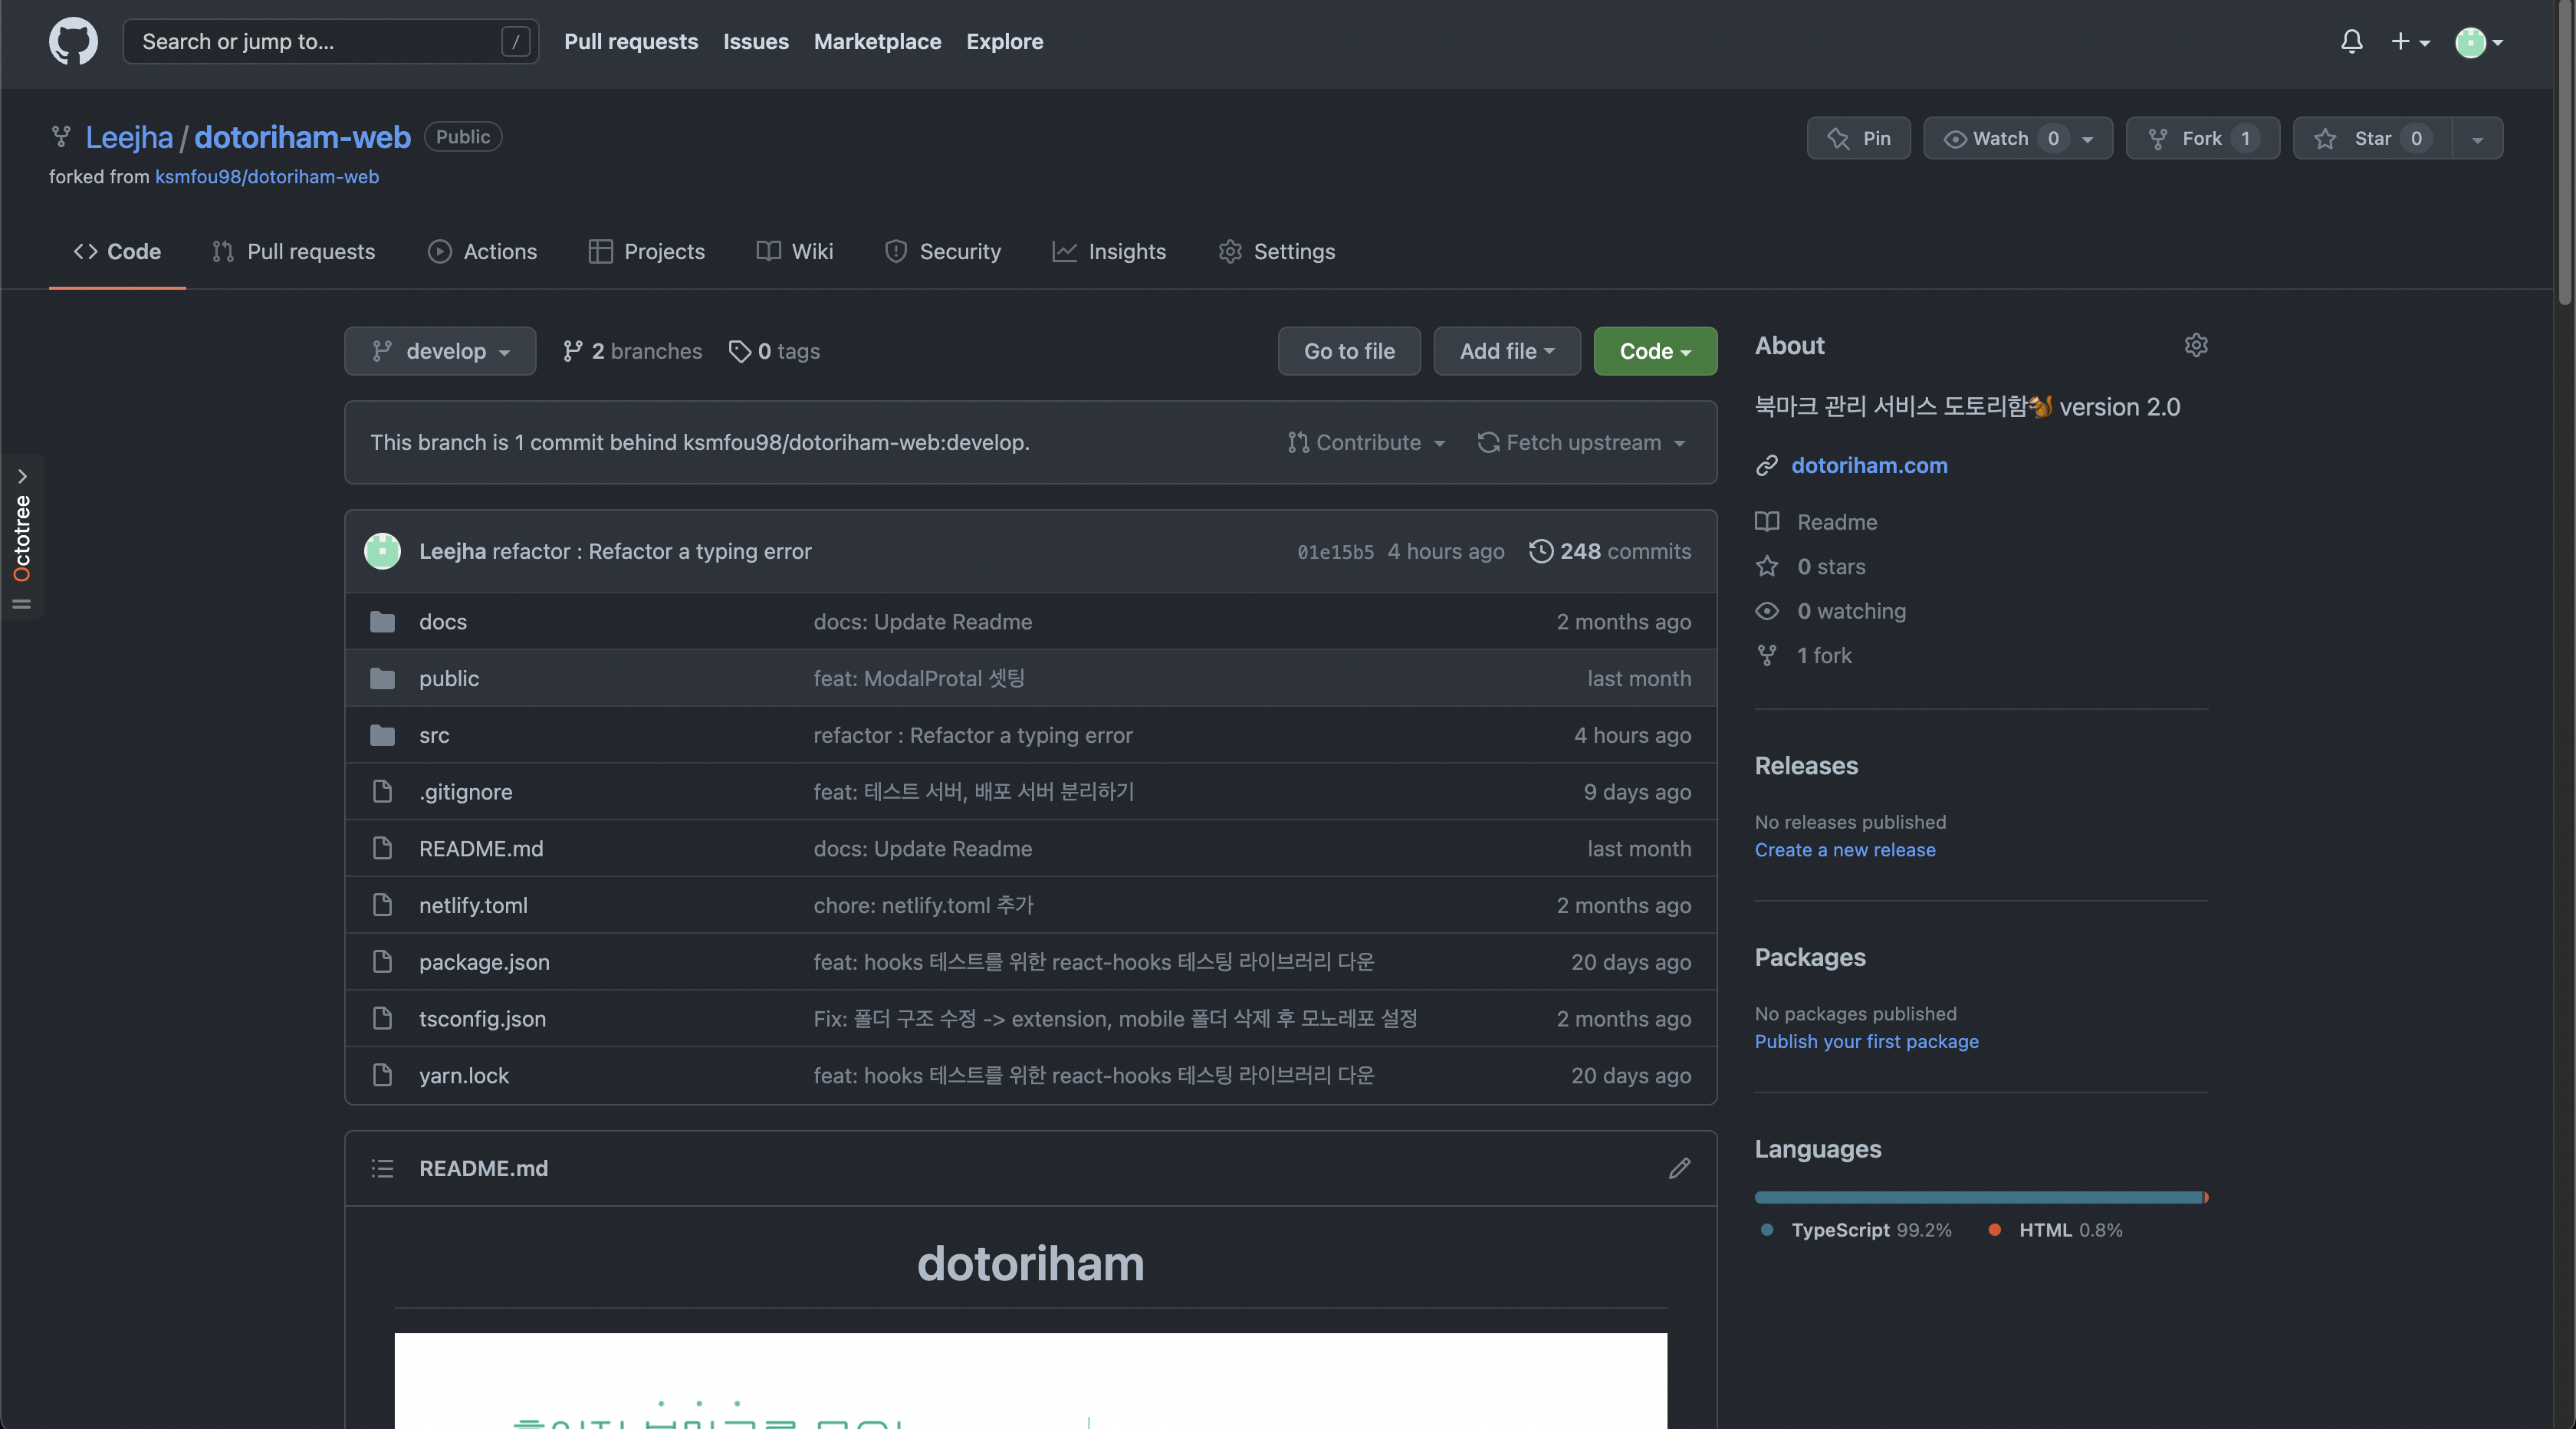Screen dimensions: 2576x1429
Task: Open the src folder
Action: (x=434, y=735)
